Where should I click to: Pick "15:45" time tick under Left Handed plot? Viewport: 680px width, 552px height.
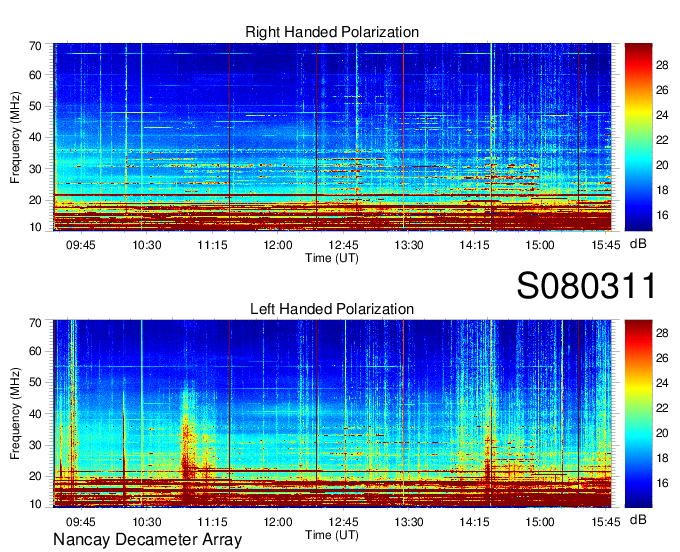[x=606, y=522]
